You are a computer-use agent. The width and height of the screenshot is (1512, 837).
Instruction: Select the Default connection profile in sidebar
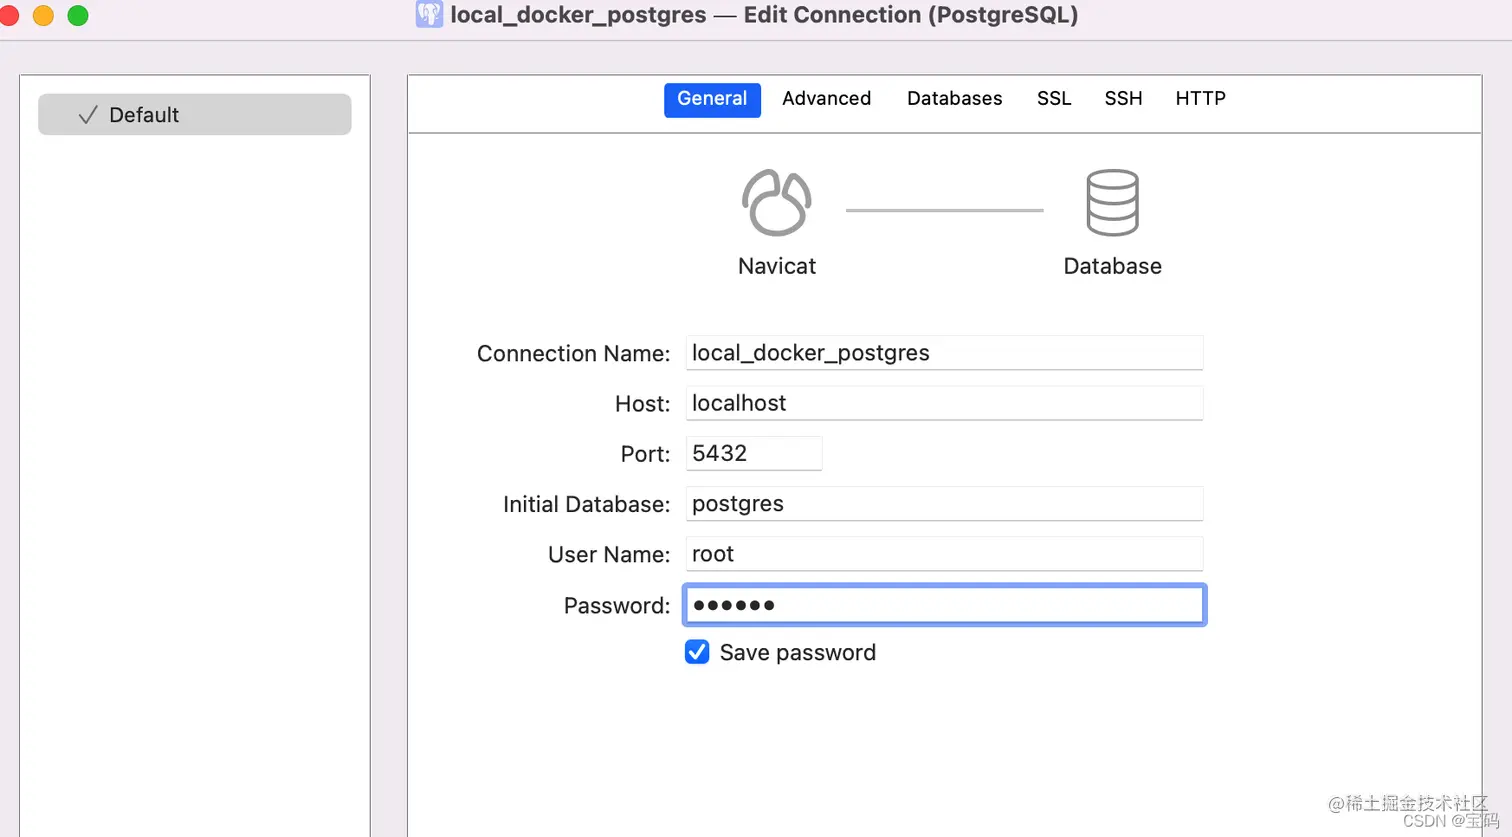point(194,114)
